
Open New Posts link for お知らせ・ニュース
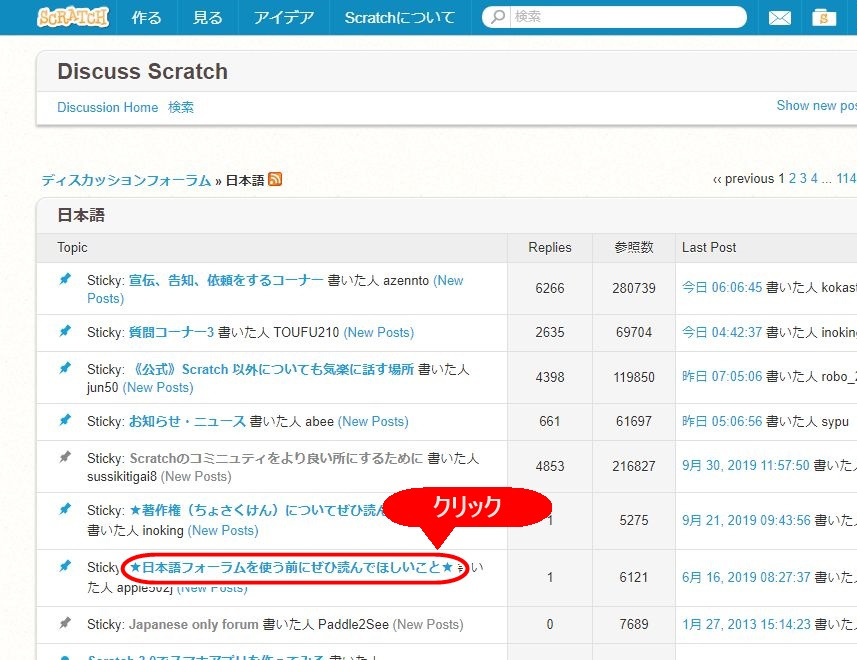(x=373, y=421)
